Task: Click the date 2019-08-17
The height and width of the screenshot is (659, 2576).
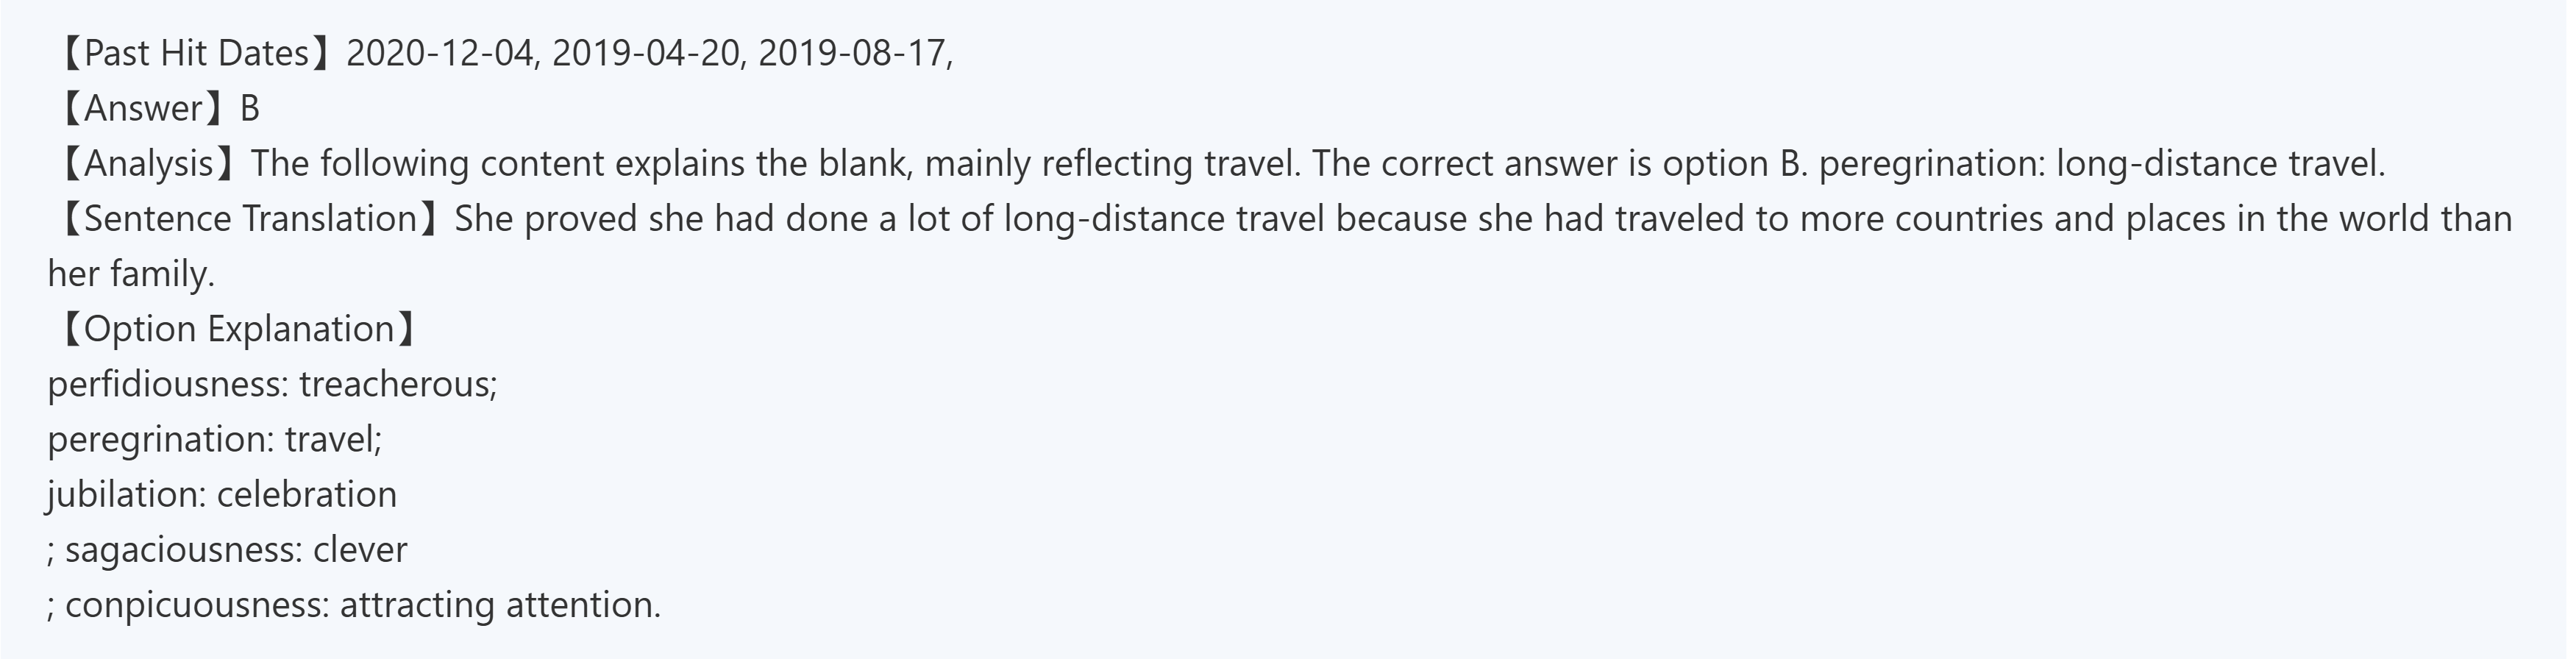Action: 852,53
